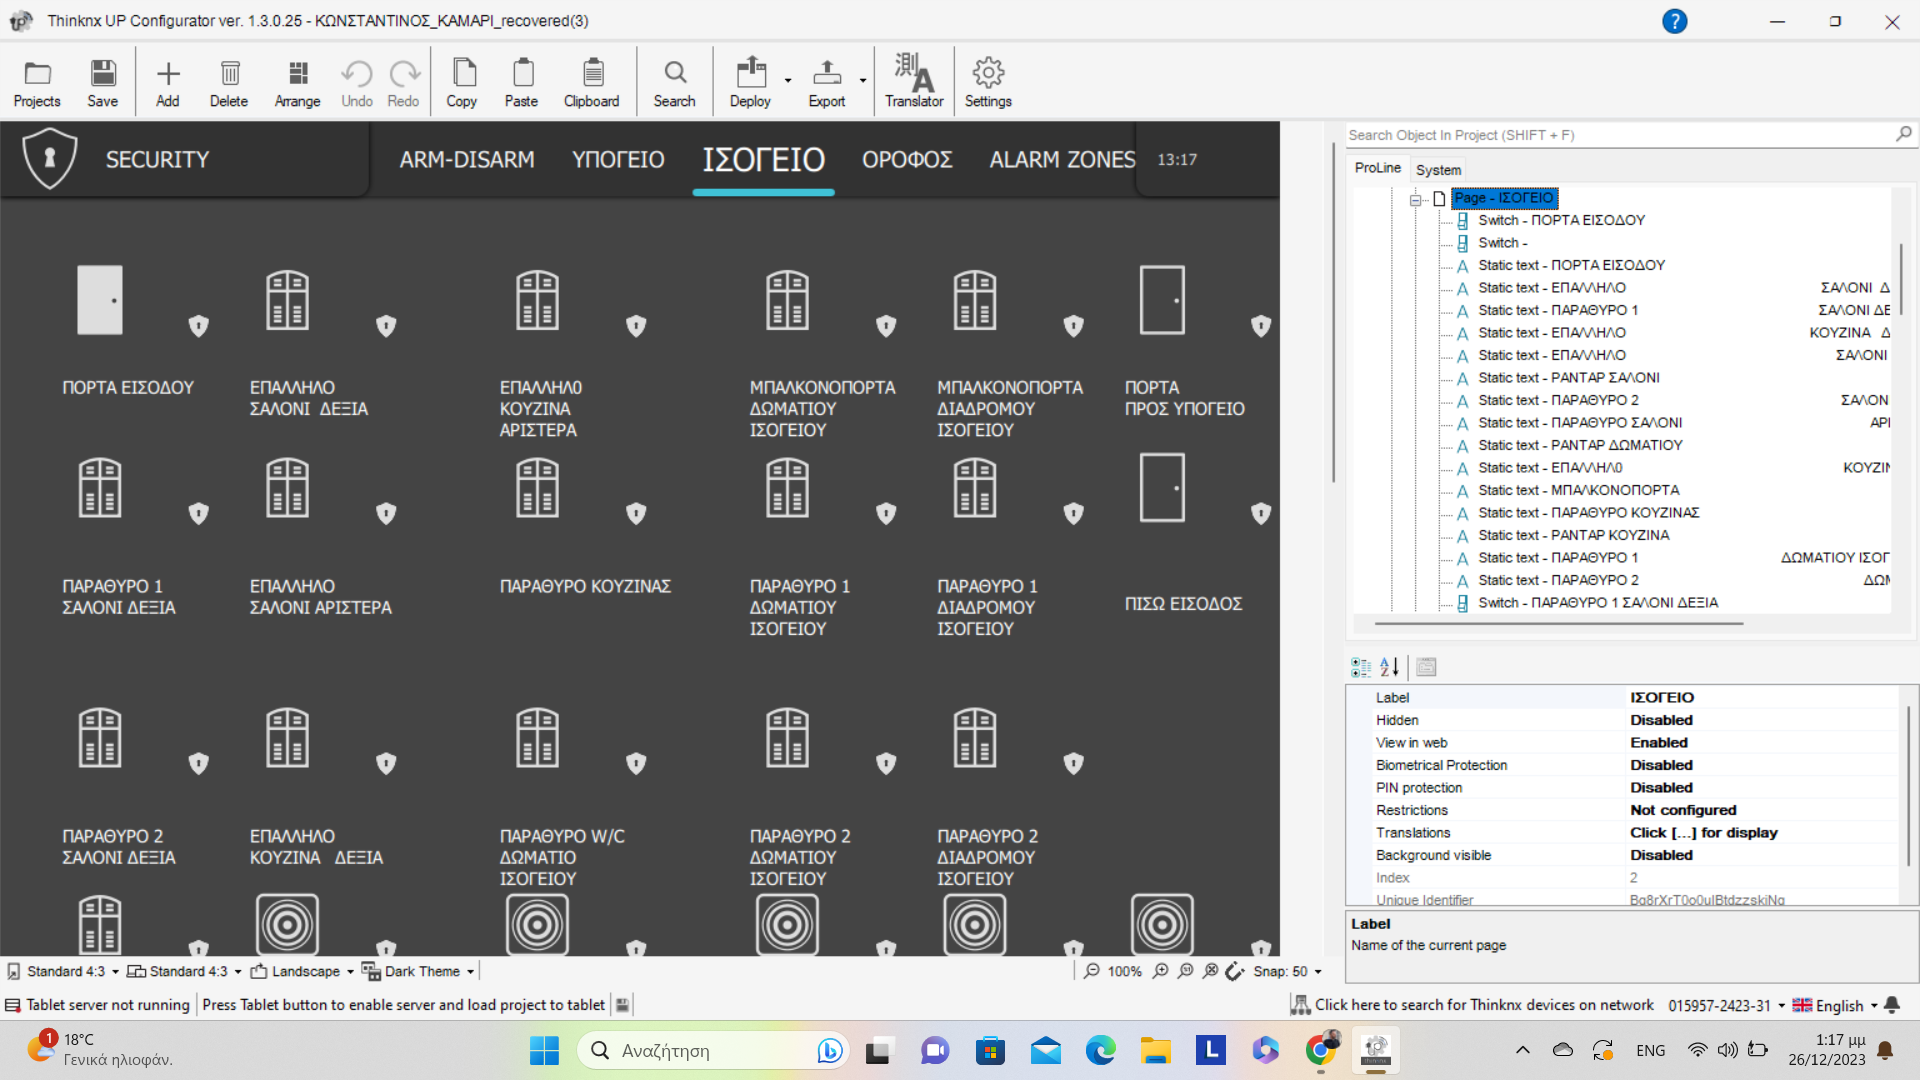Switch to the System tab
The height and width of the screenshot is (1080, 1920).
tap(1438, 170)
